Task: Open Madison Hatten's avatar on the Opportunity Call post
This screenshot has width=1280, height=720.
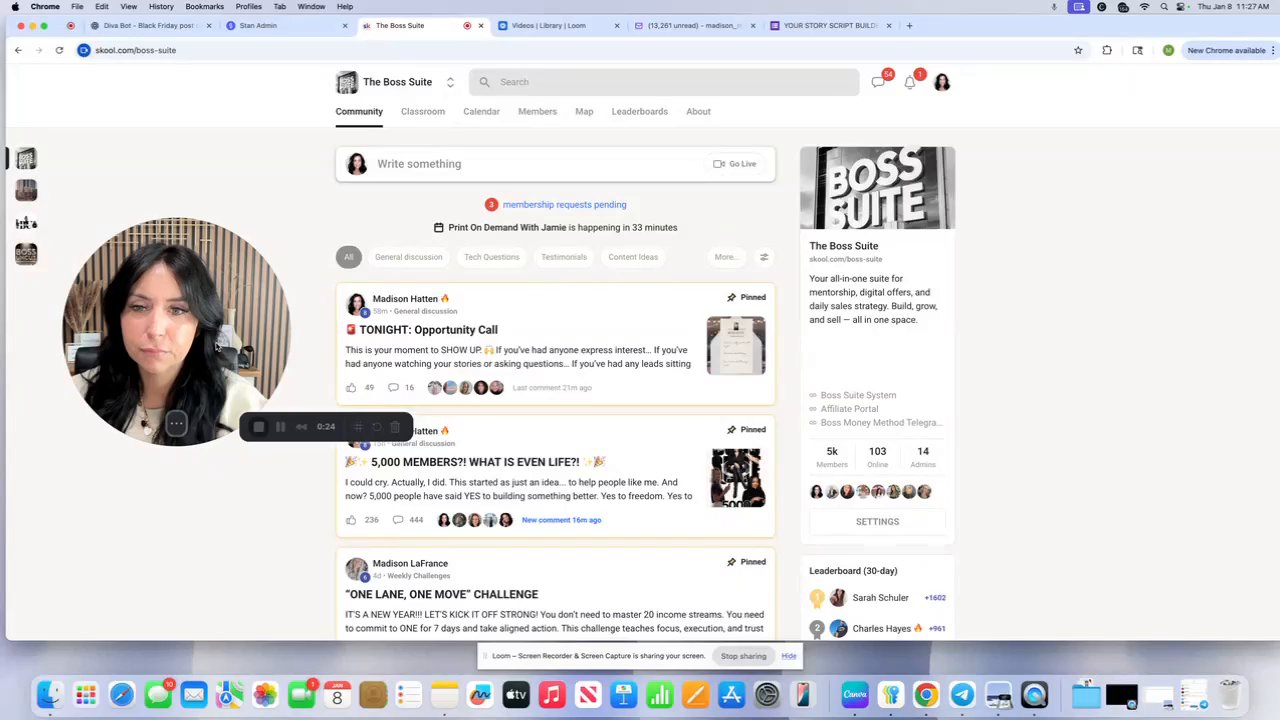Action: (x=356, y=303)
